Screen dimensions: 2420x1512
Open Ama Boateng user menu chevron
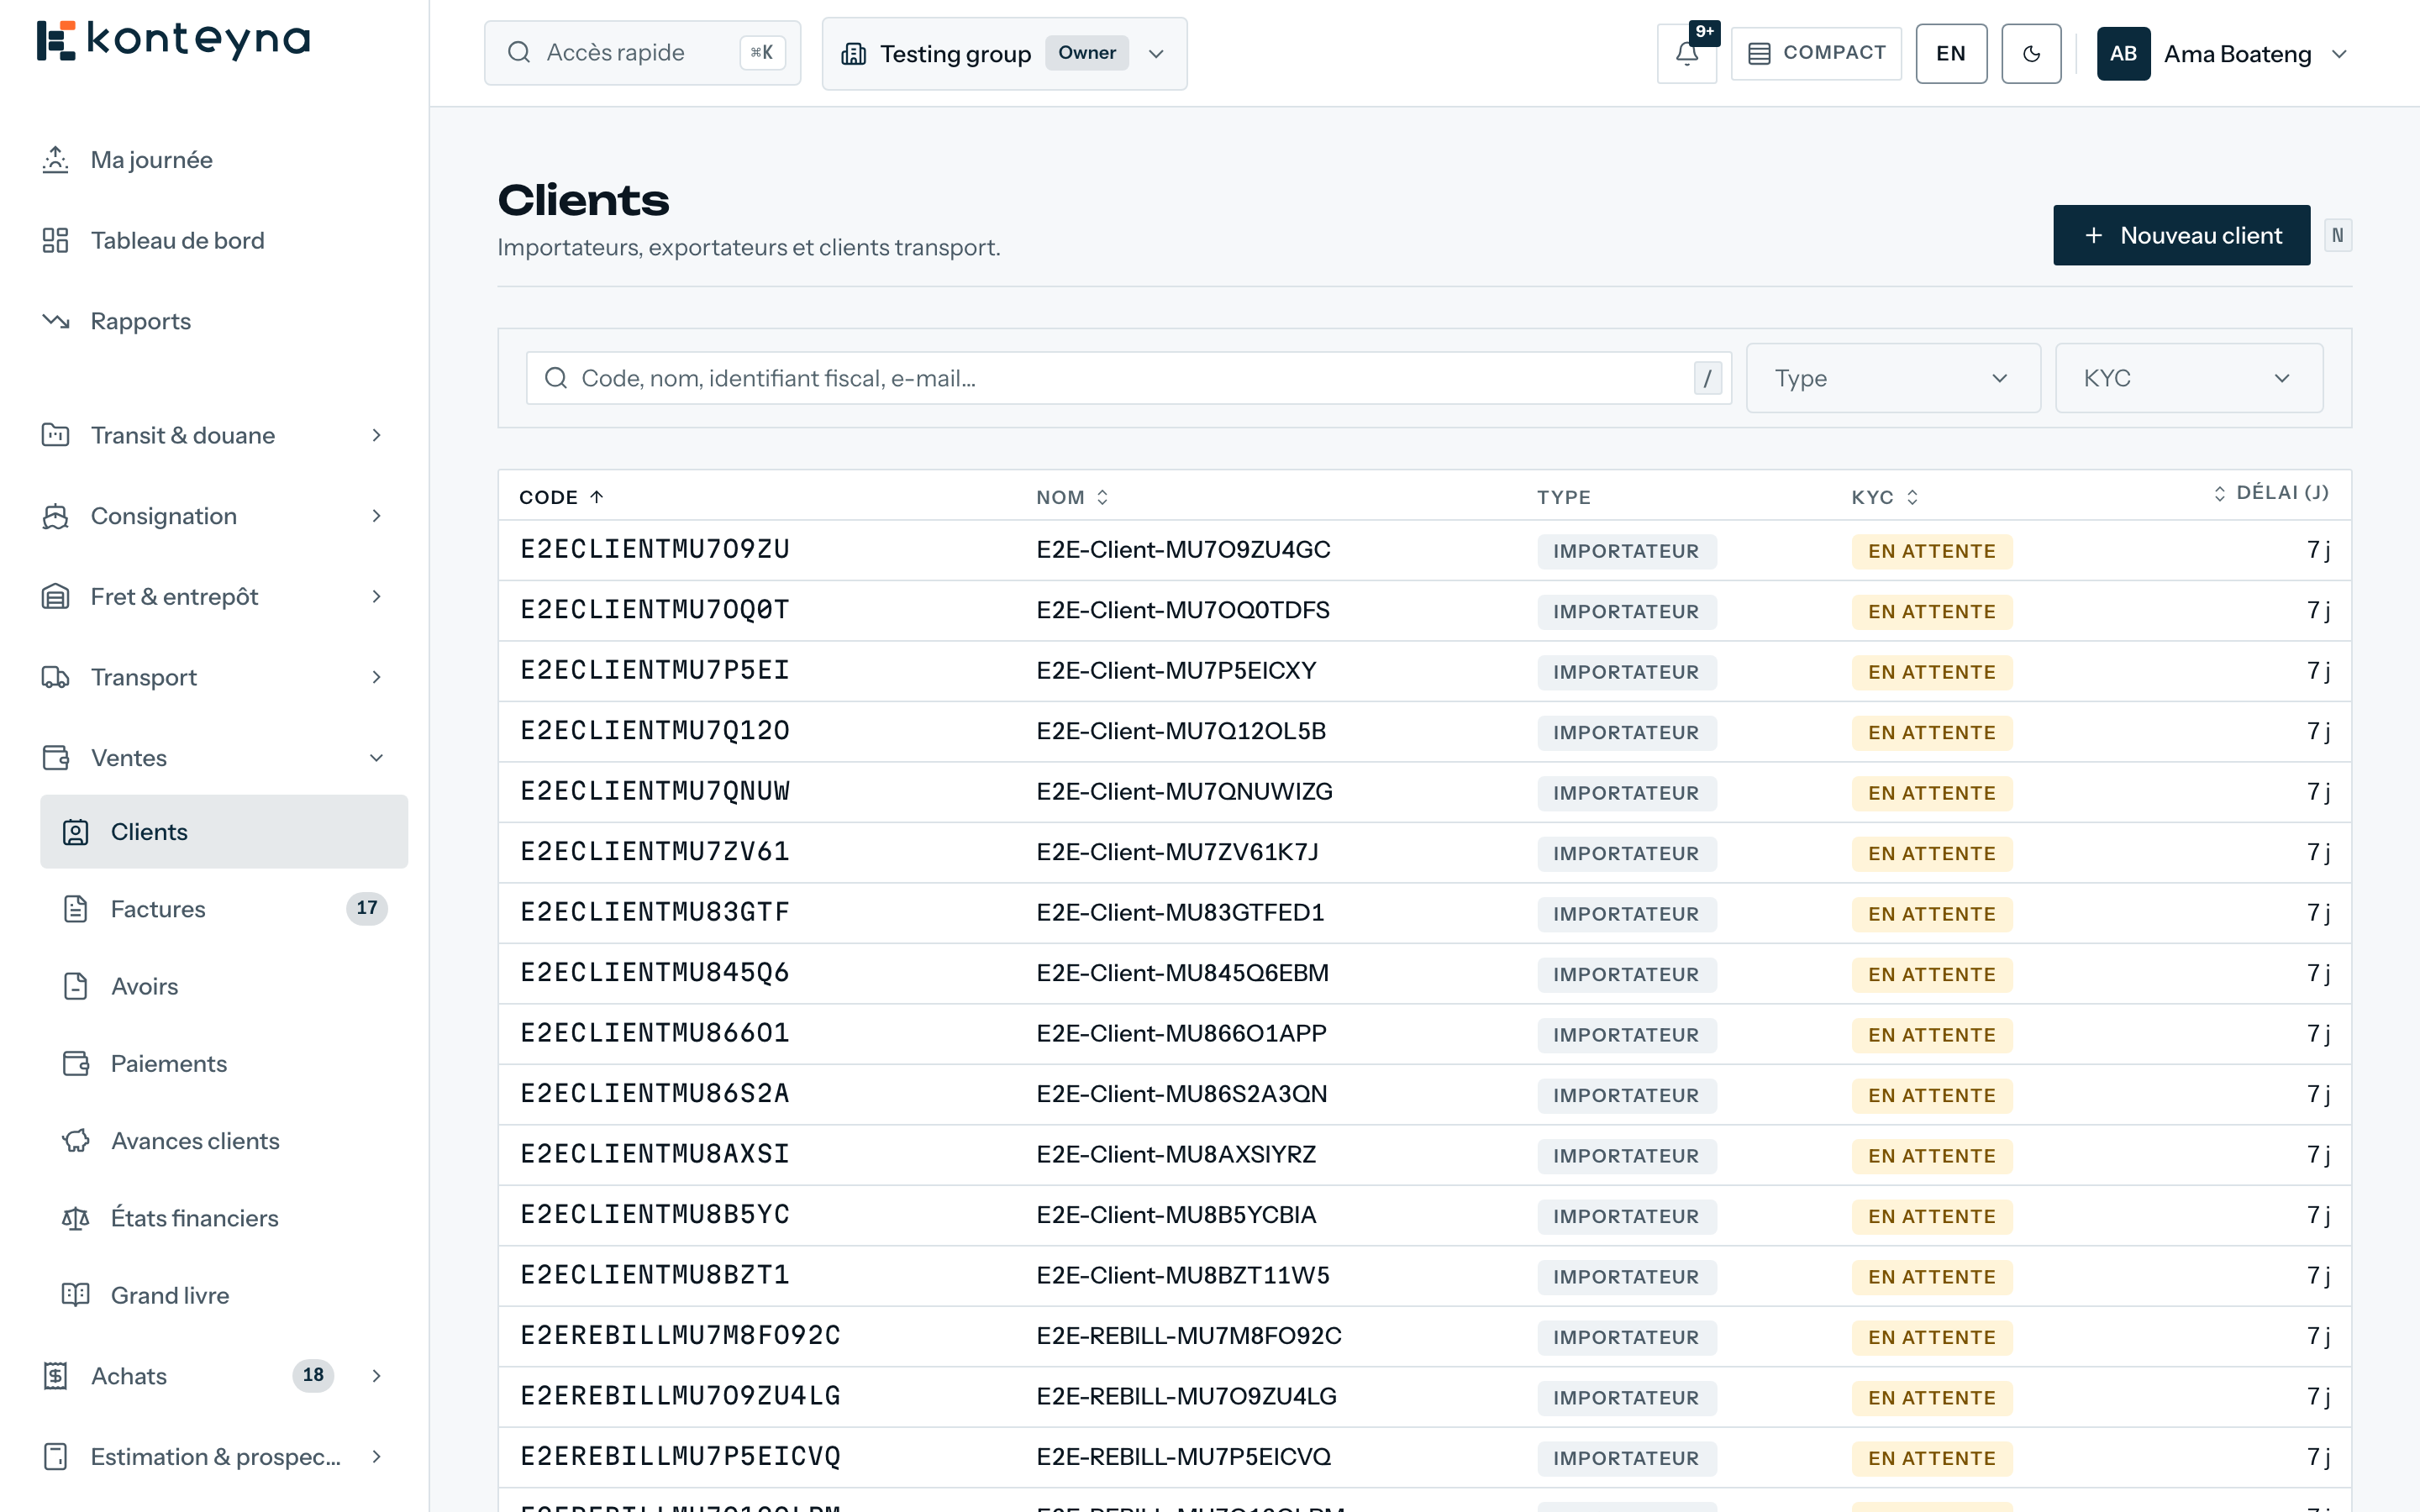pos(2339,54)
